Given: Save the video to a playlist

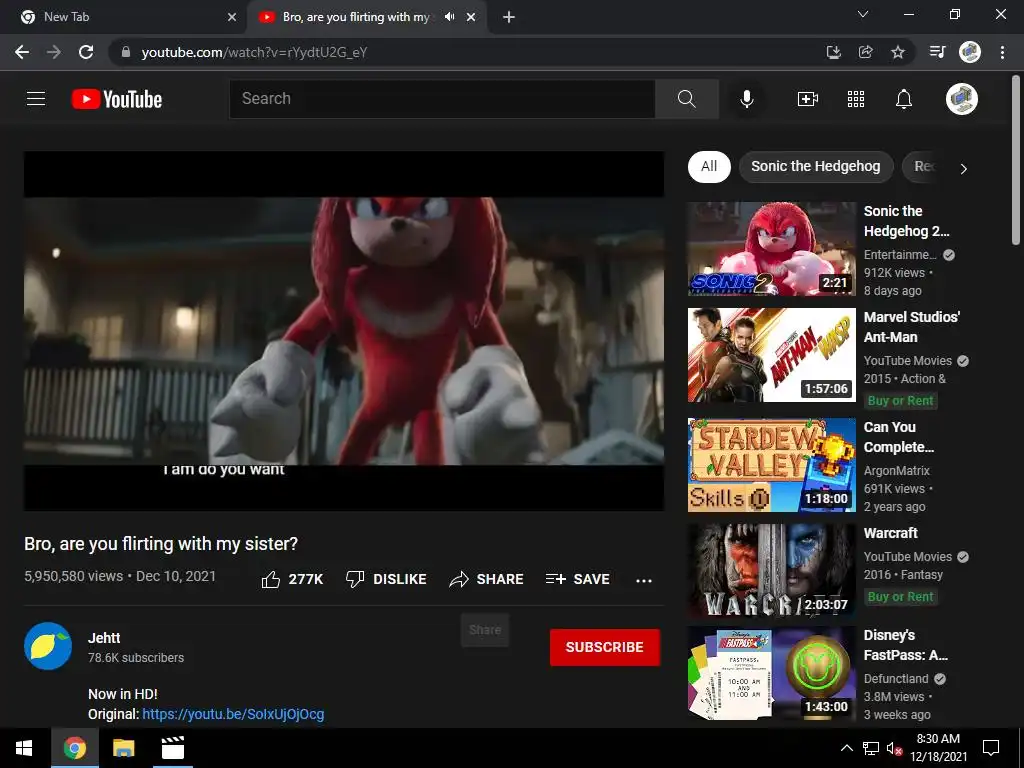Looking at the screenshot, I should click(x=577, y=579).
